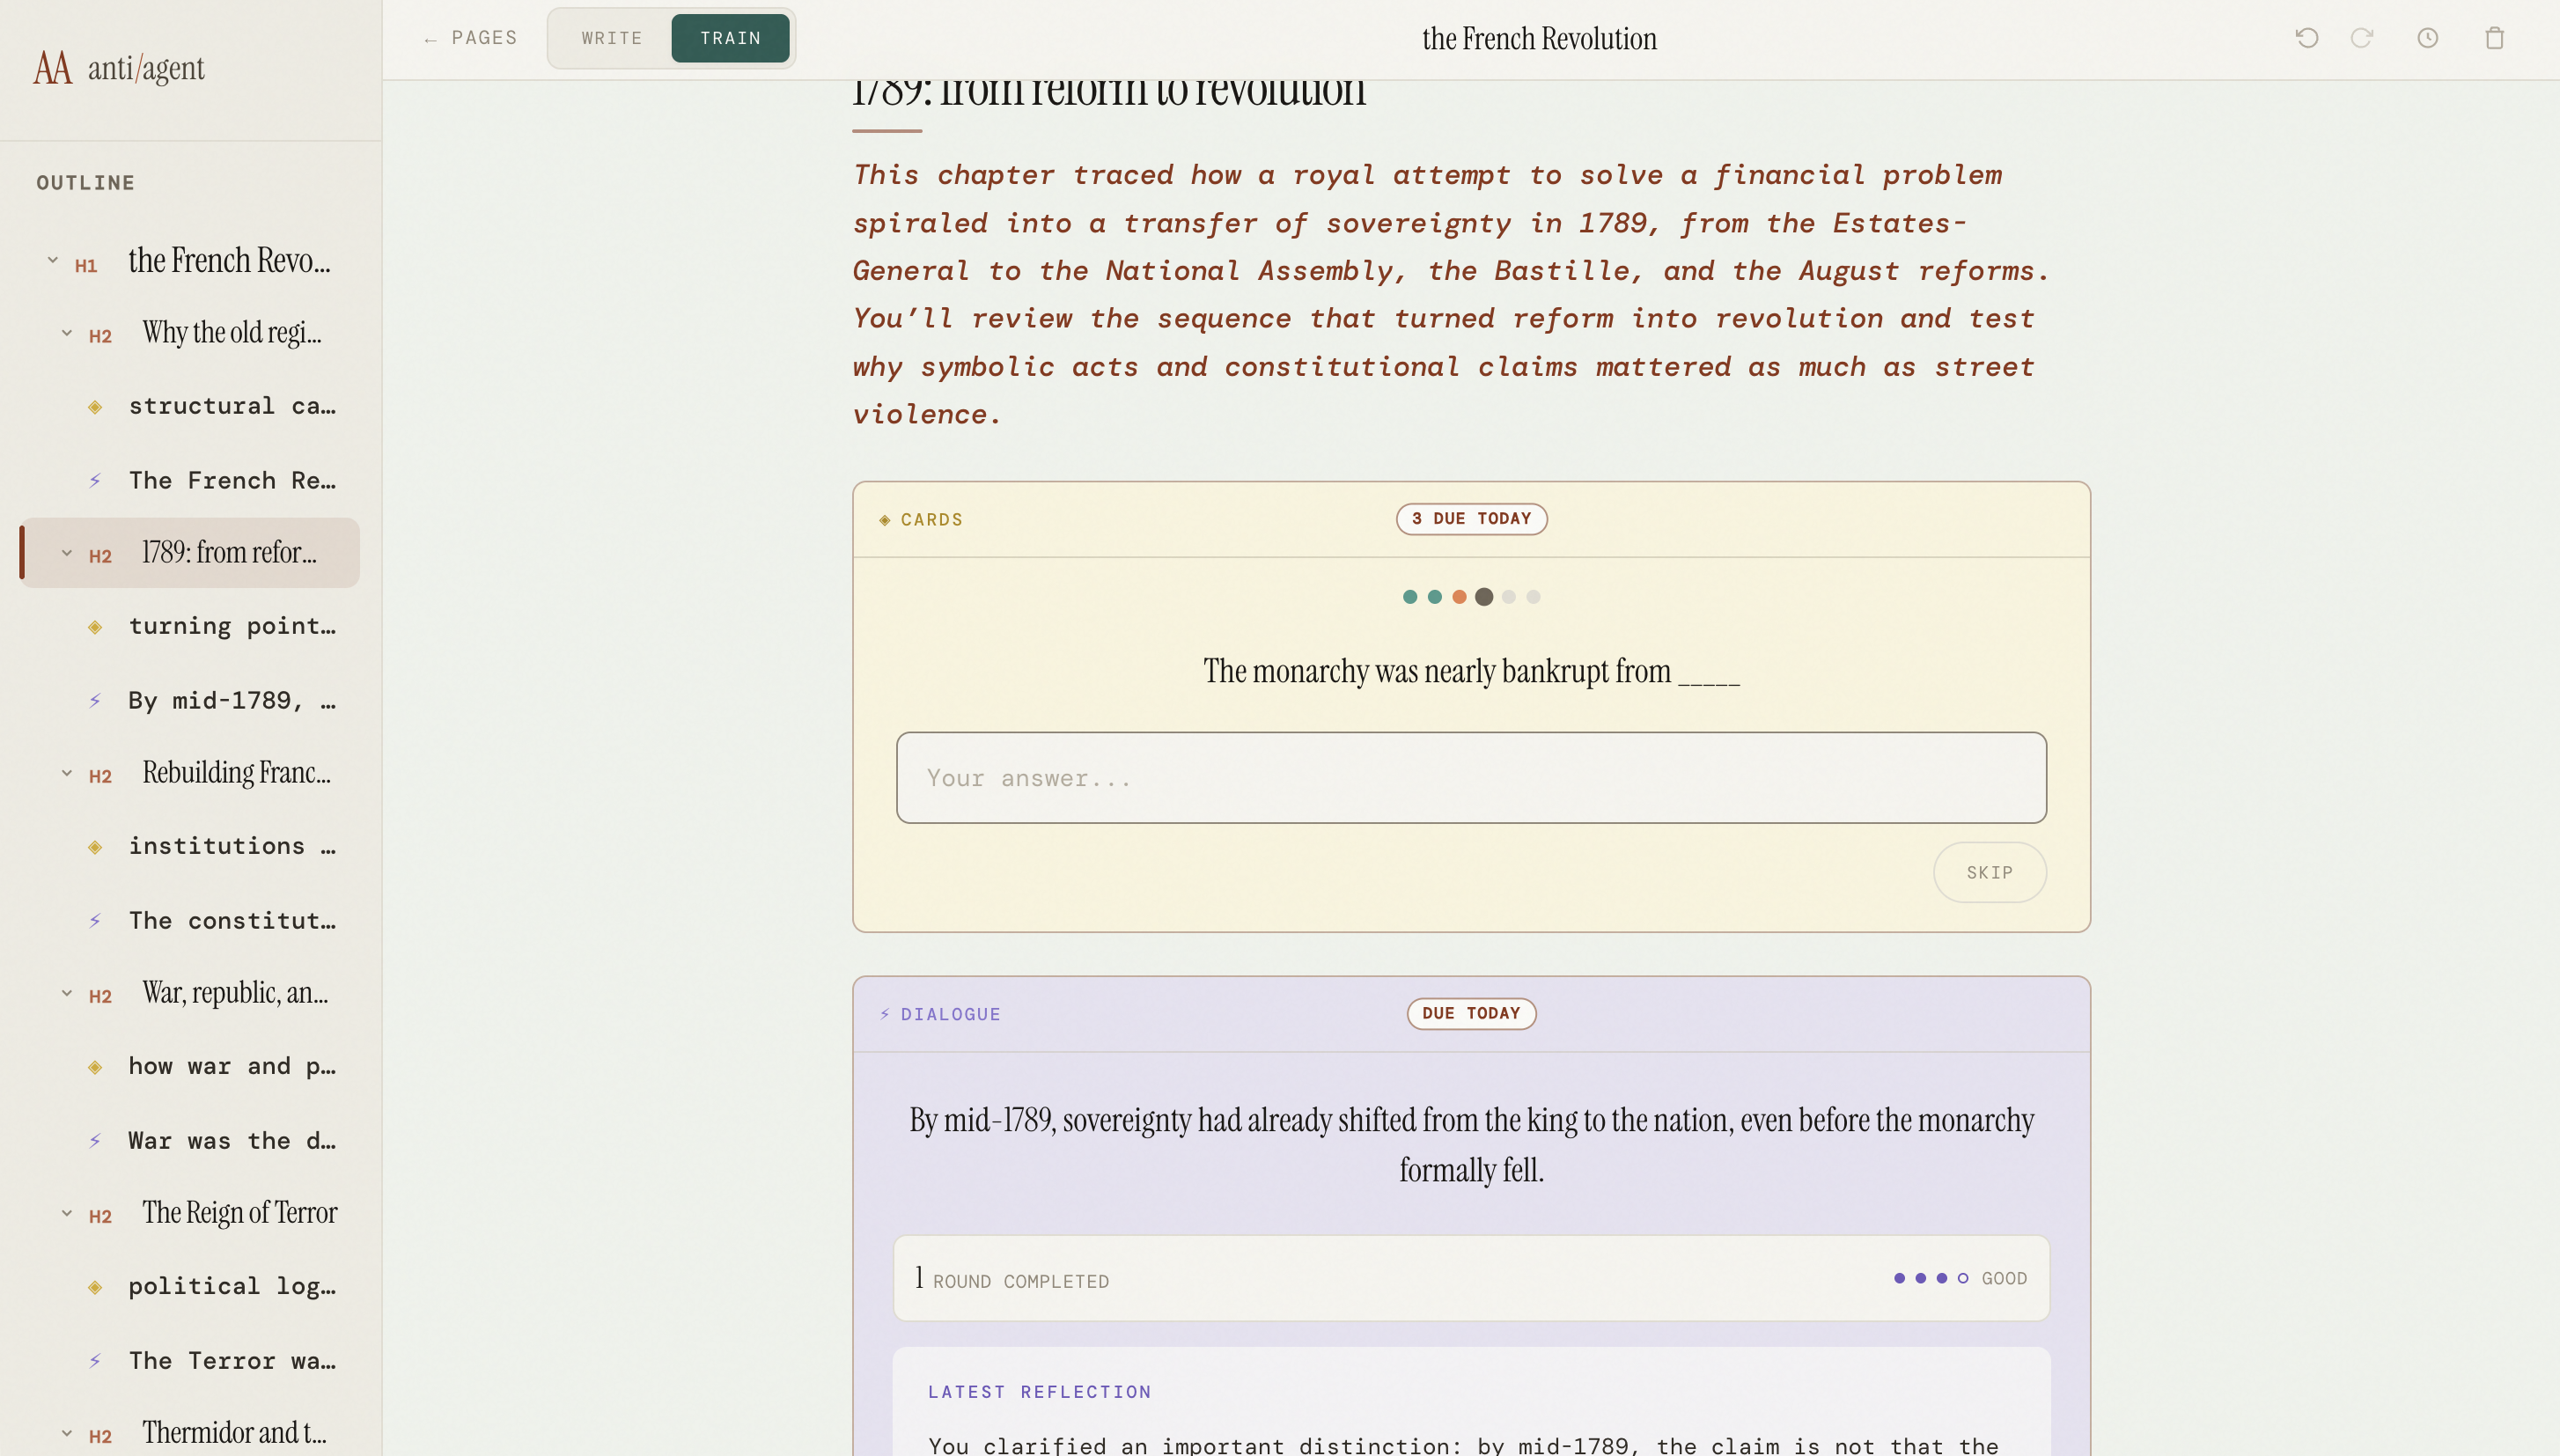The image size is (2560, 1456).
Task: Select lightning icon beside 'War was the d…'
Action: coord(95,1141)
